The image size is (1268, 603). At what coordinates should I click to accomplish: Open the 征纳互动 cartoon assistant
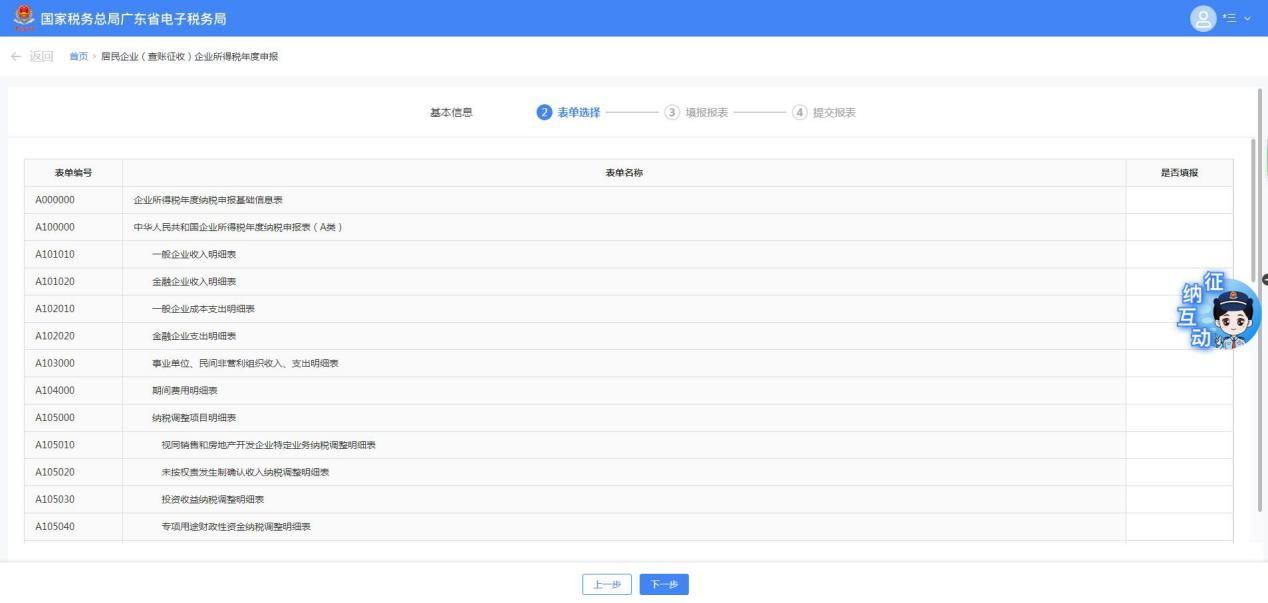pos(1223,316)
